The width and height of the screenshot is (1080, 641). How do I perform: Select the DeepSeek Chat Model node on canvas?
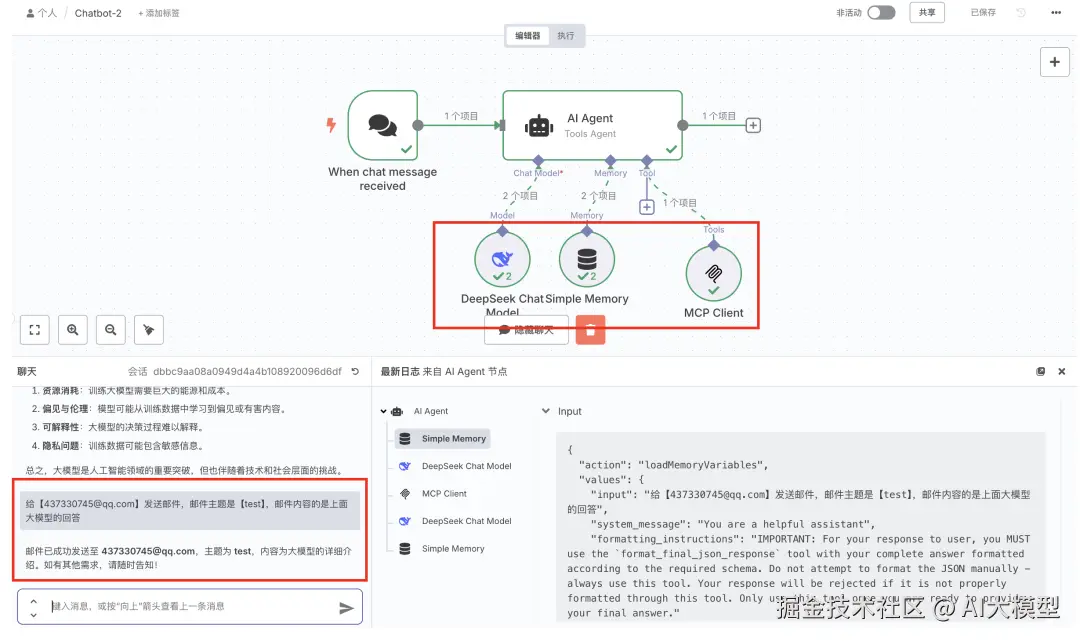point(502,260)
